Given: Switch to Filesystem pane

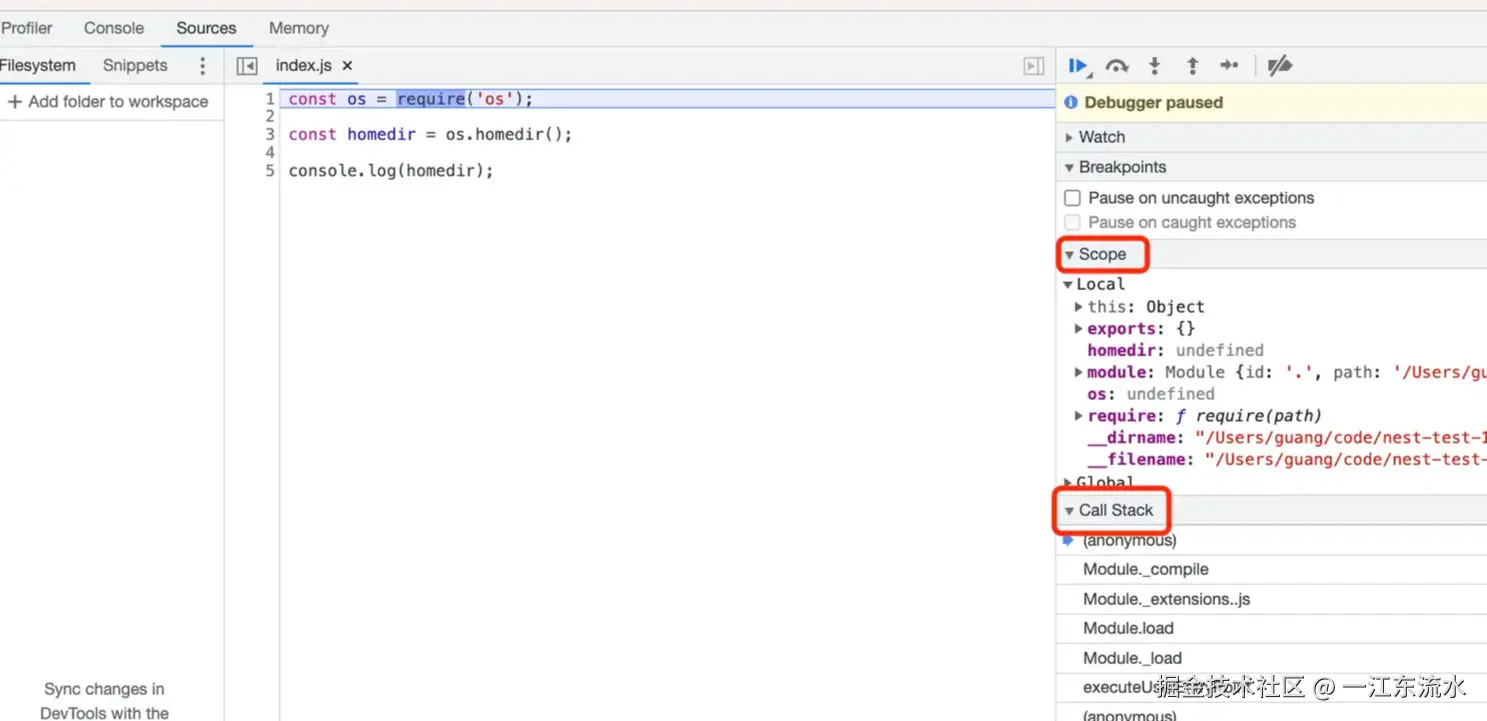Looking at the screenshot, I should pyautogui.click(x=38, y=66).
